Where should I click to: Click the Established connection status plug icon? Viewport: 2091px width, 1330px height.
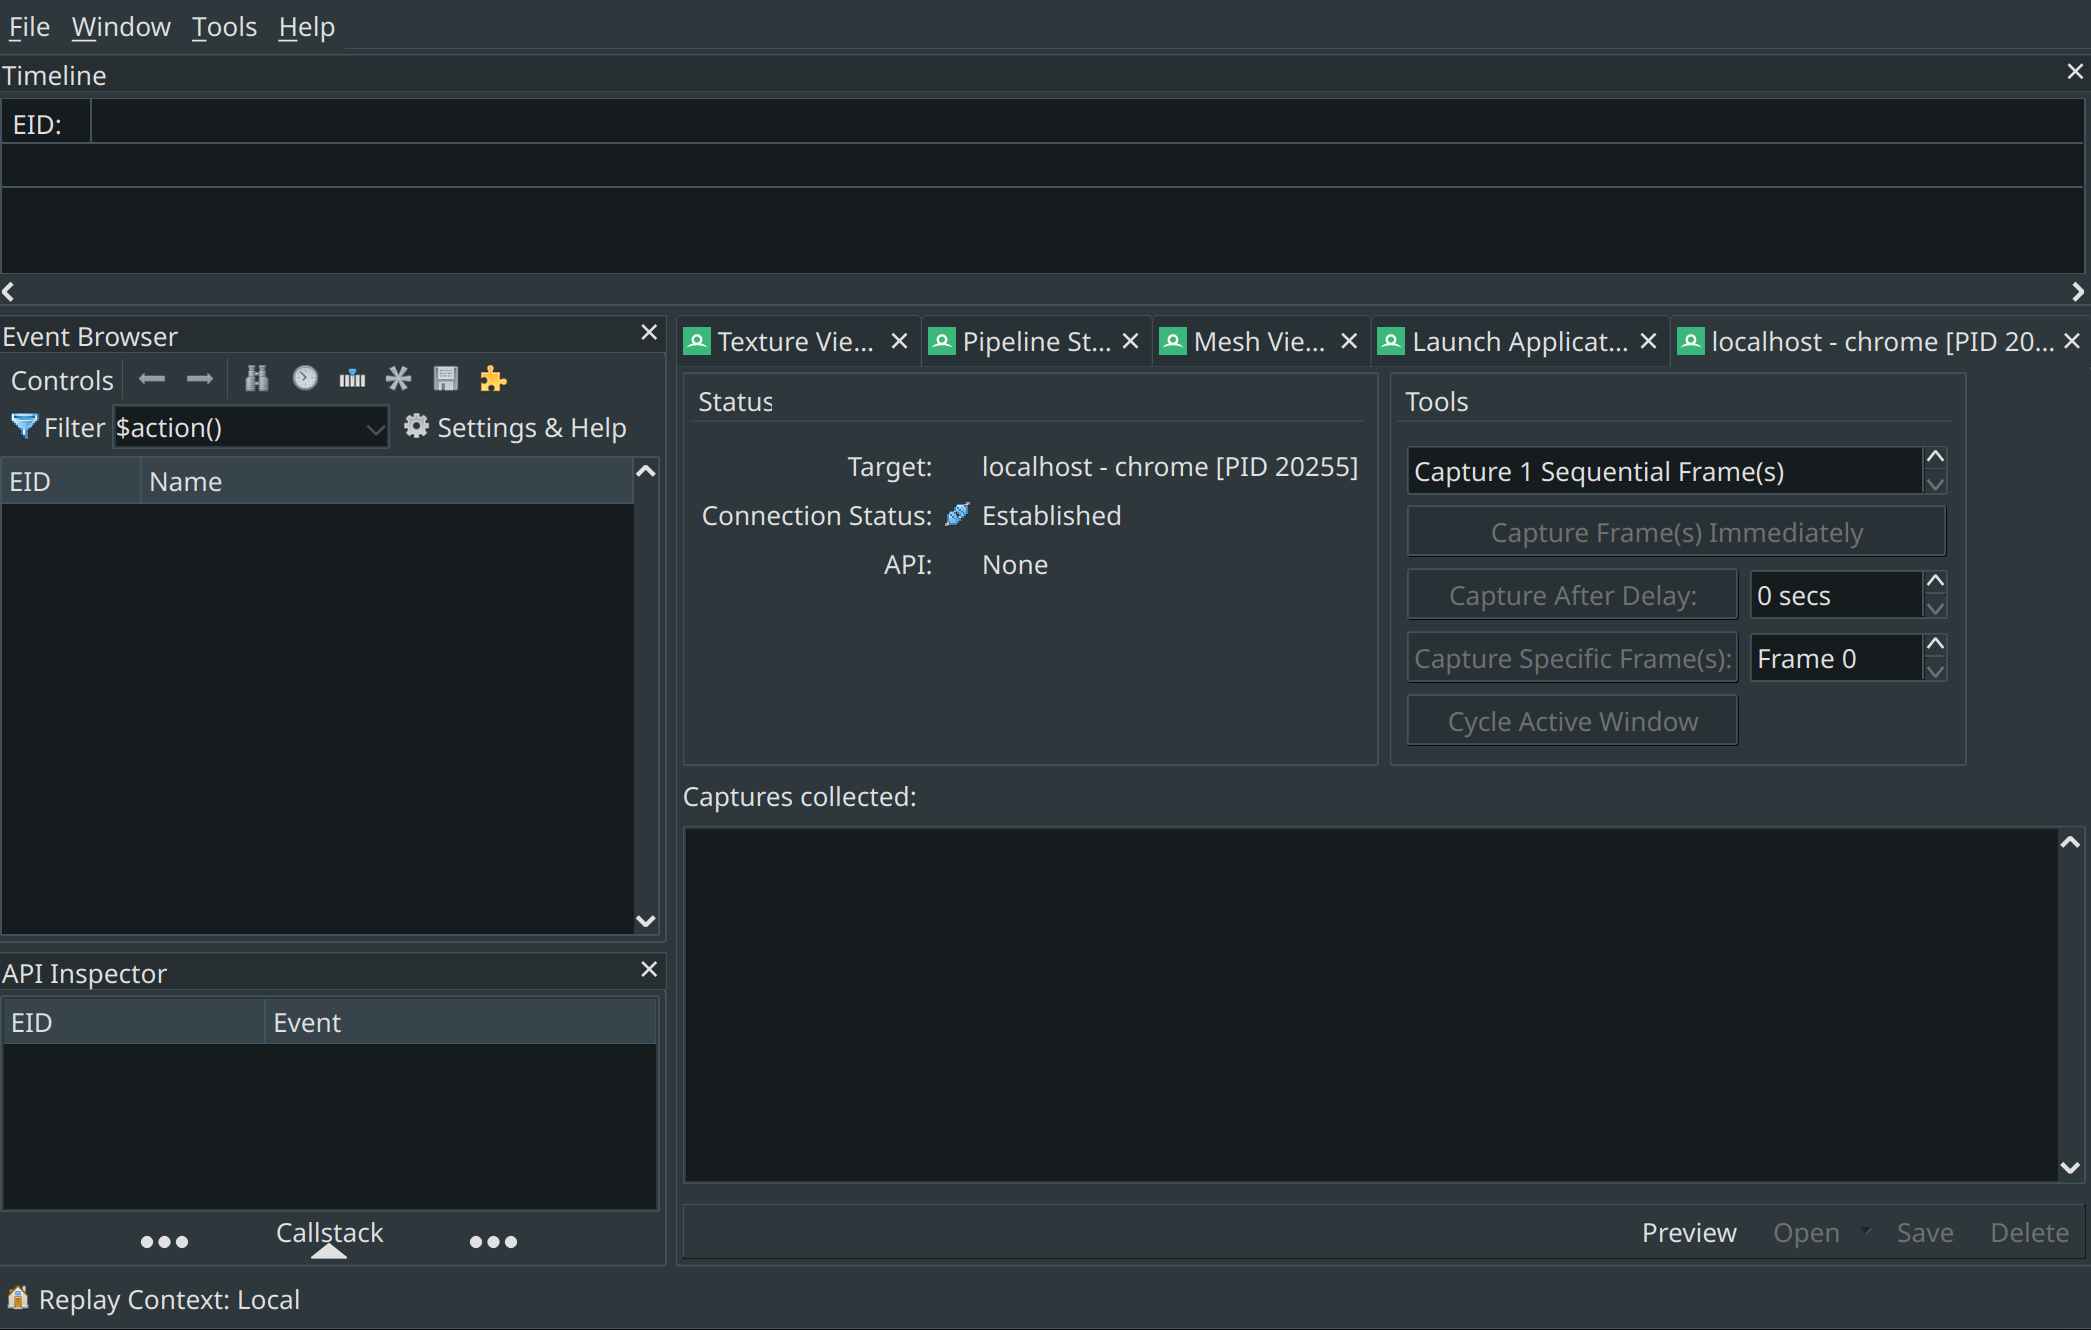(x=957, y=514)
